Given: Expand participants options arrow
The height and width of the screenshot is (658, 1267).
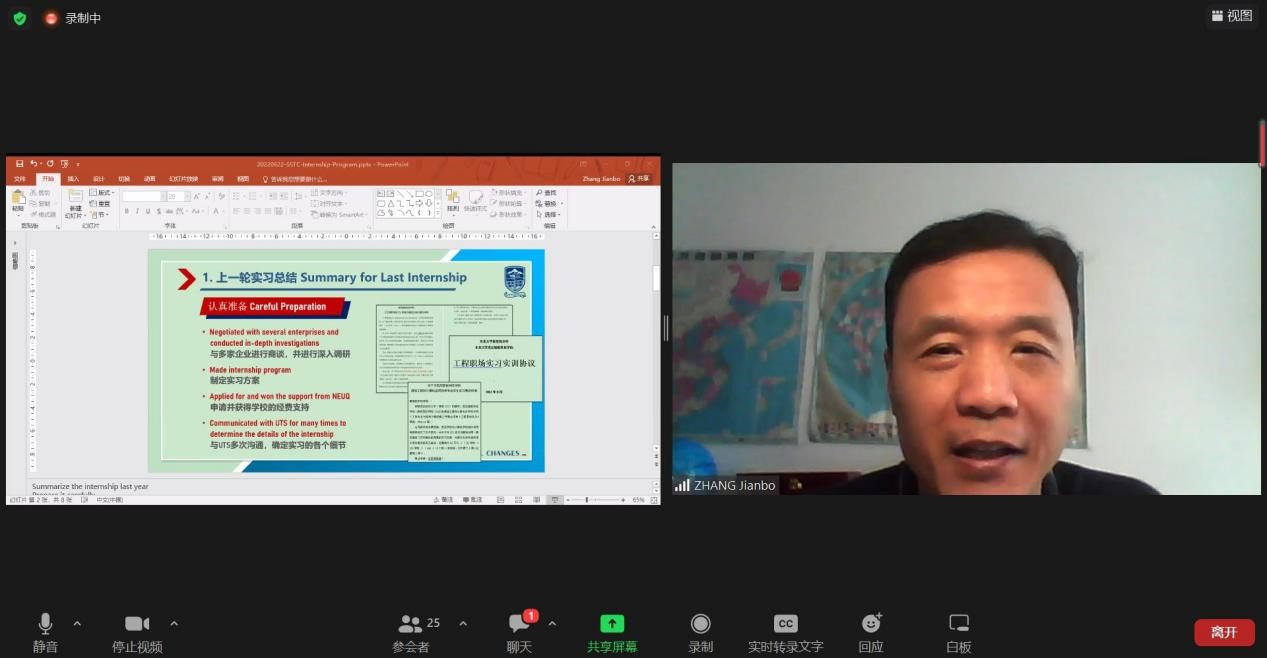Looking at the screenshot, I should (x=463, y=624).
